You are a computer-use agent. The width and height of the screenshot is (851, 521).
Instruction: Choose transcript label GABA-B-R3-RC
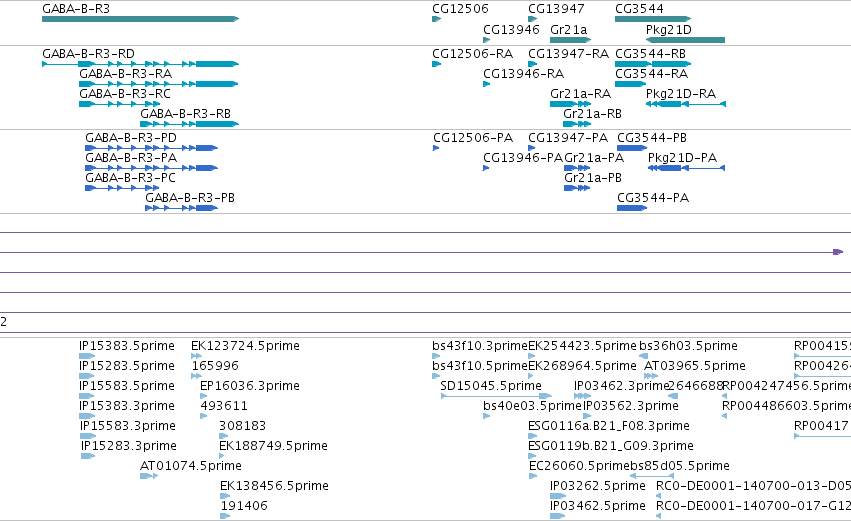pos(125,94)
